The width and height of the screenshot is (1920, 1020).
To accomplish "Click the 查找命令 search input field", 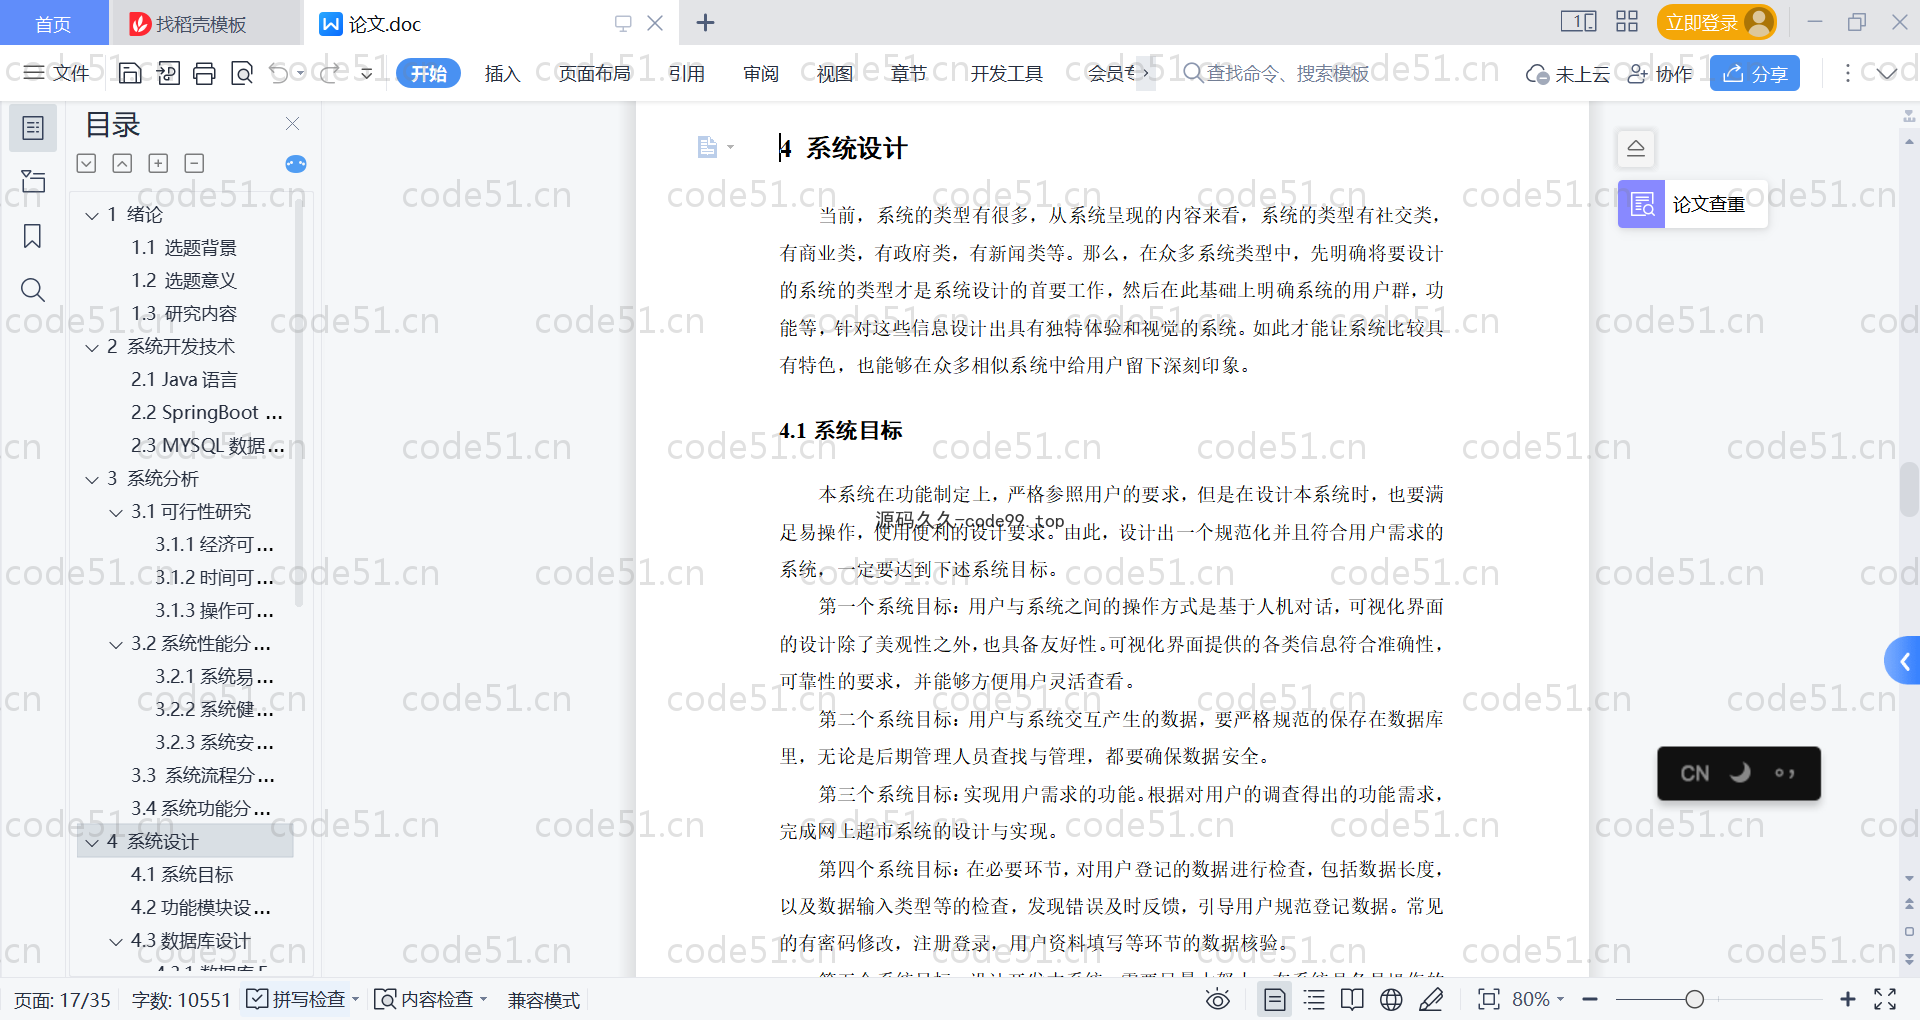I will point(1275,73).
